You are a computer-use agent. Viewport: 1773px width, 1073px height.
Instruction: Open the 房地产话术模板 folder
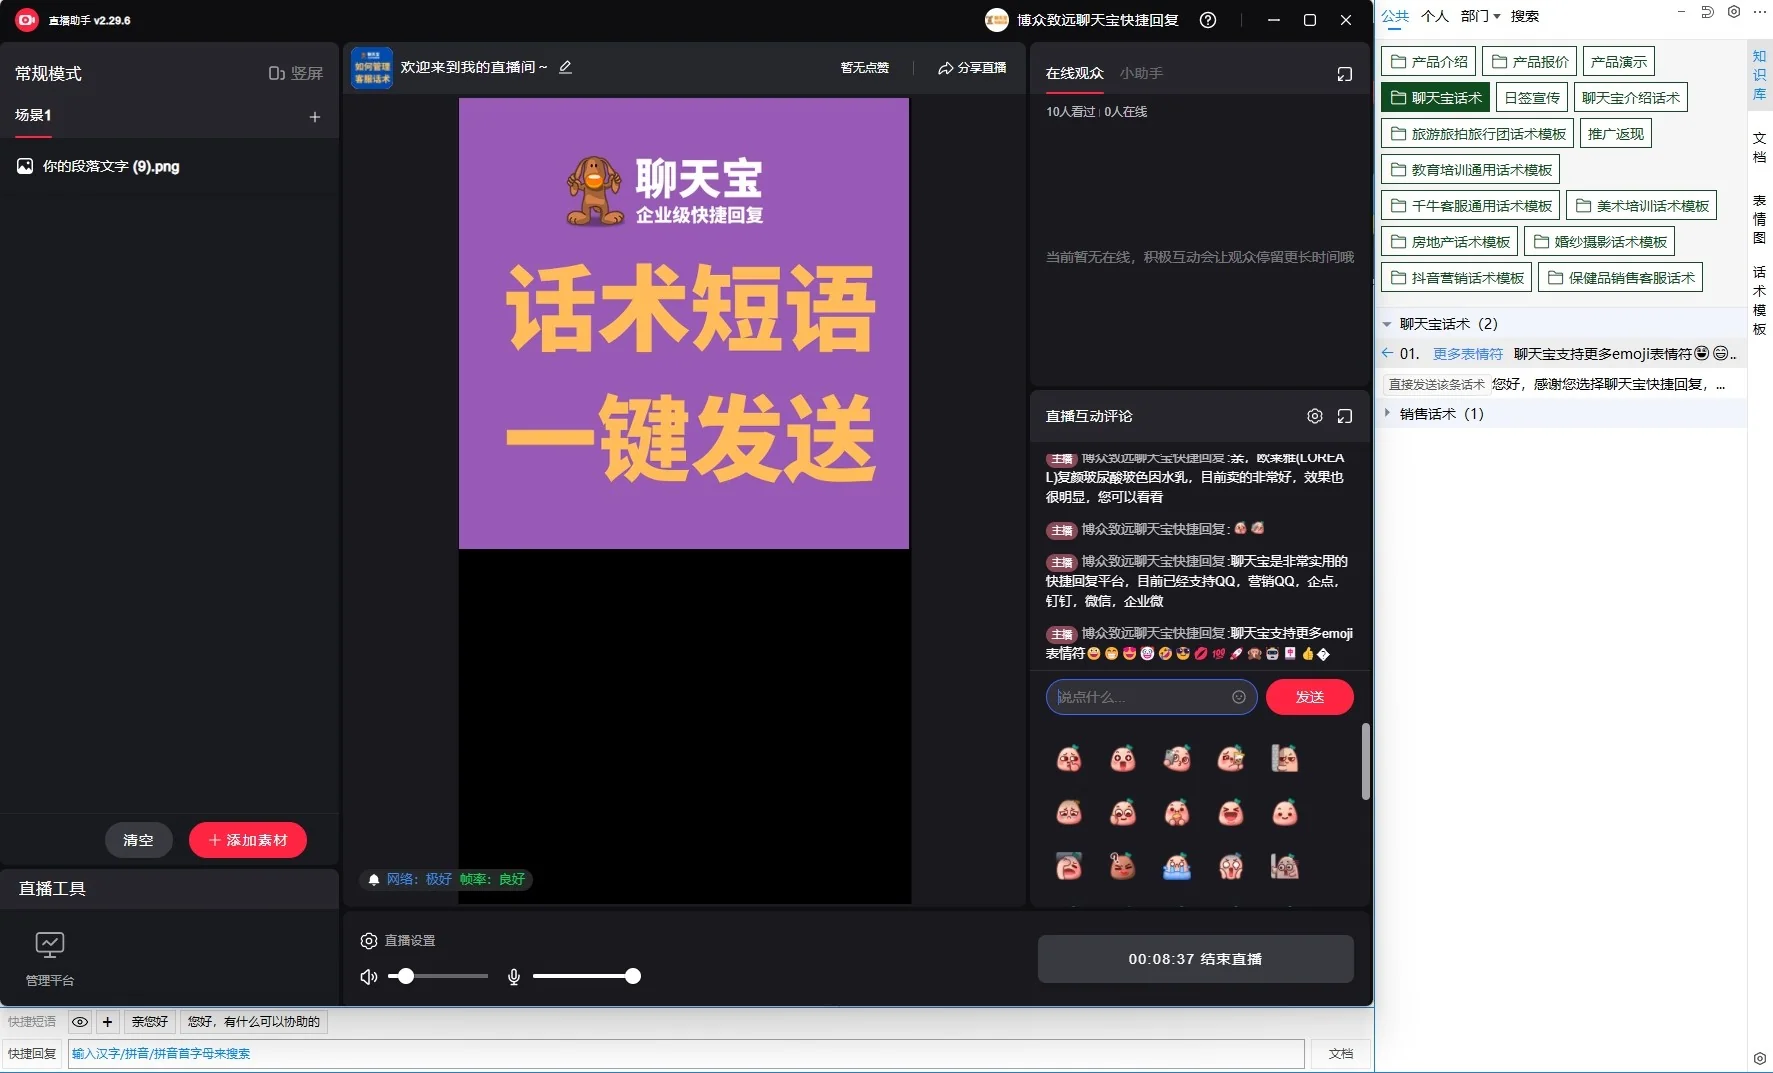click(x=1450, y=242)
